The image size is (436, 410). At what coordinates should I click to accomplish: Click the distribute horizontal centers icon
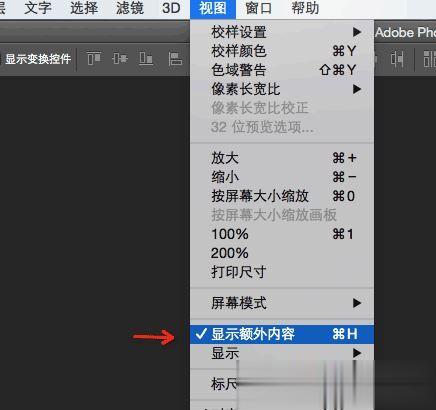(397, 59)
